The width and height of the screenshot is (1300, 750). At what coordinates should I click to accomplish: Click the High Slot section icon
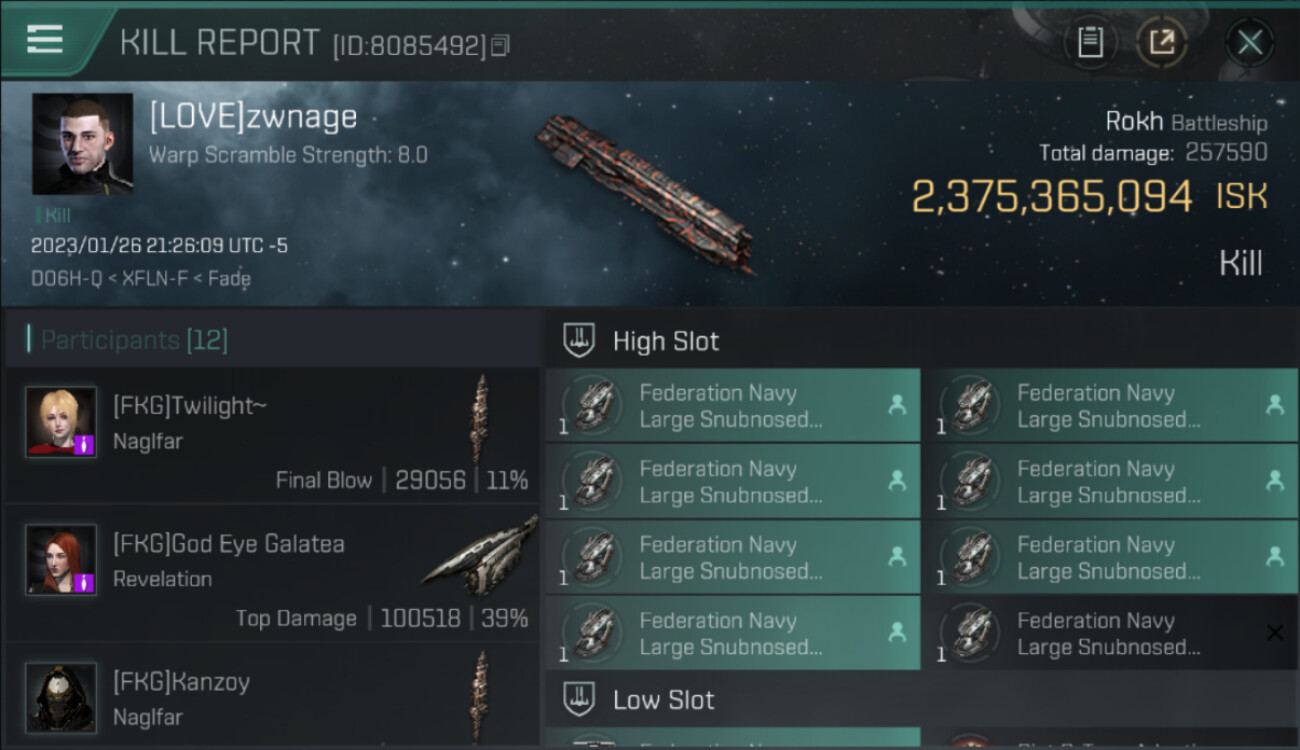[x=580, y=341]
